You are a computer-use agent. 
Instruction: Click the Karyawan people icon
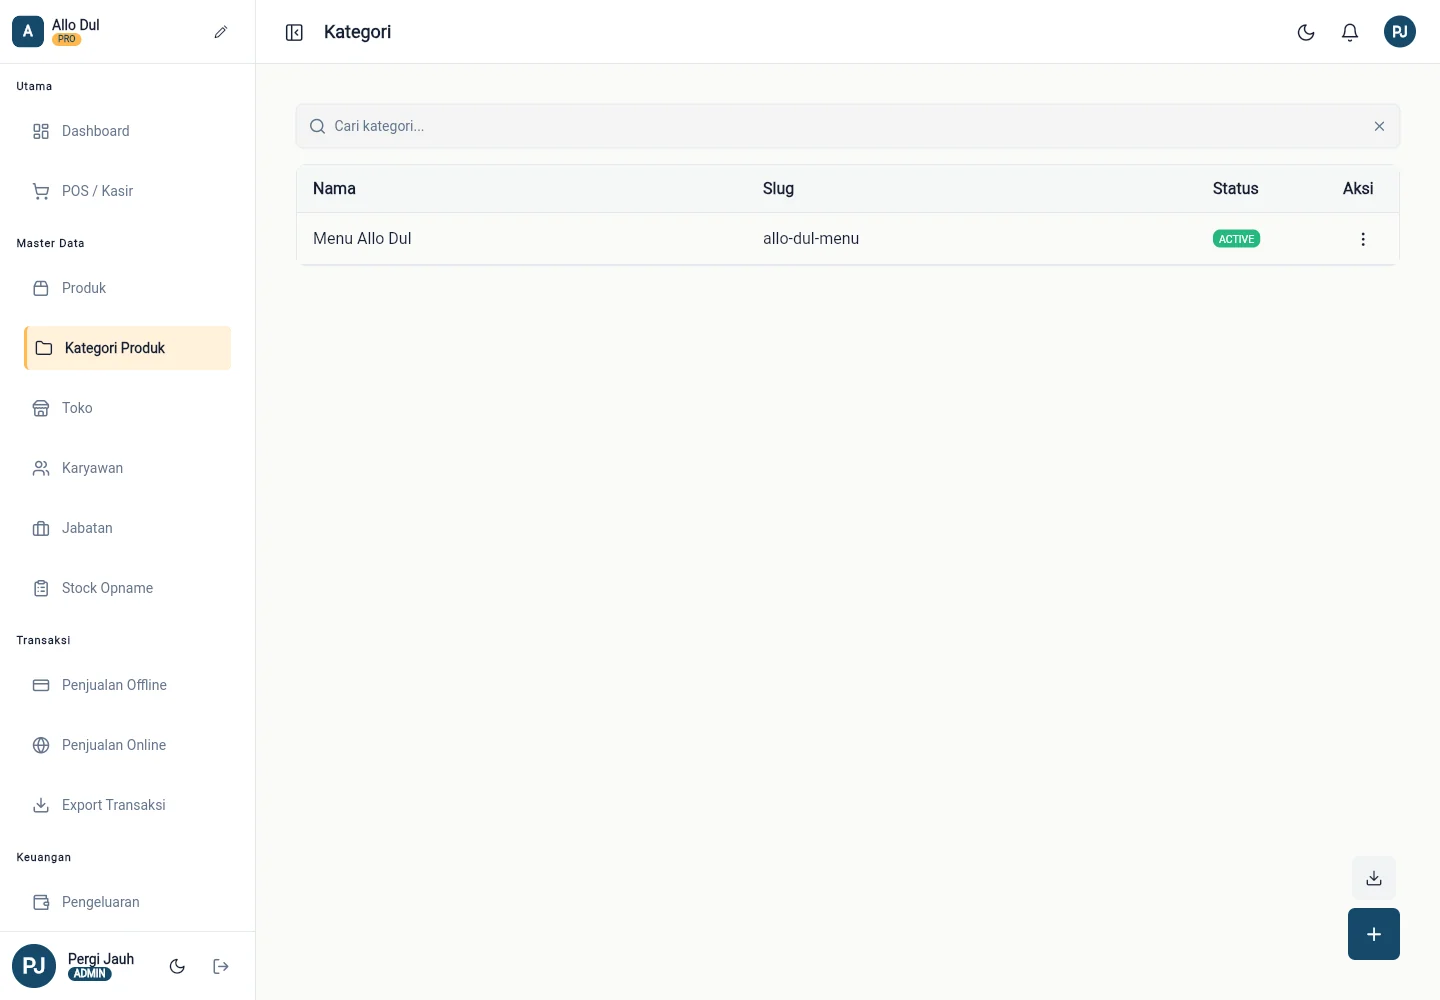tap(41, 468)
